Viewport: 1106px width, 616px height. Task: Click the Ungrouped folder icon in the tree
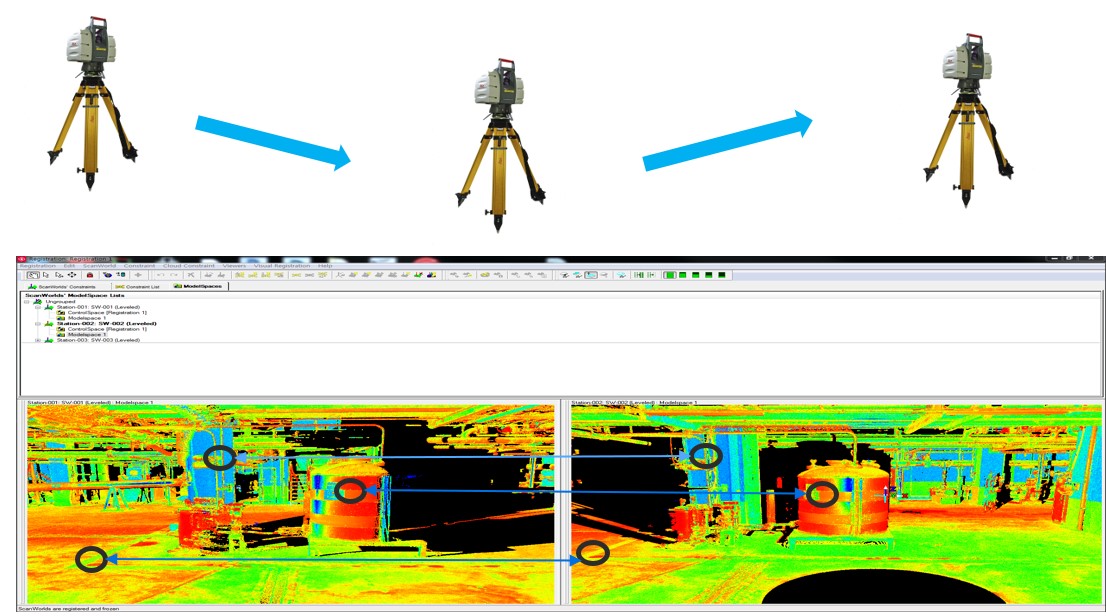tap(38, 301)
